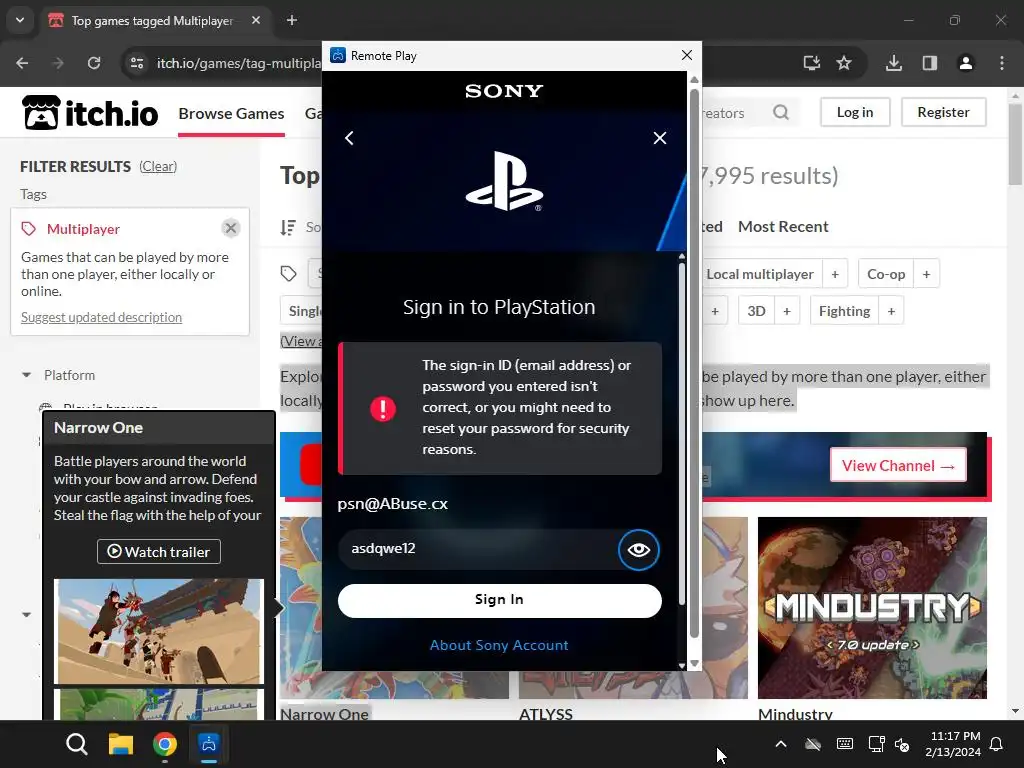
Task: Click Chrome forward navigation arrow
Action: [58, 63]
